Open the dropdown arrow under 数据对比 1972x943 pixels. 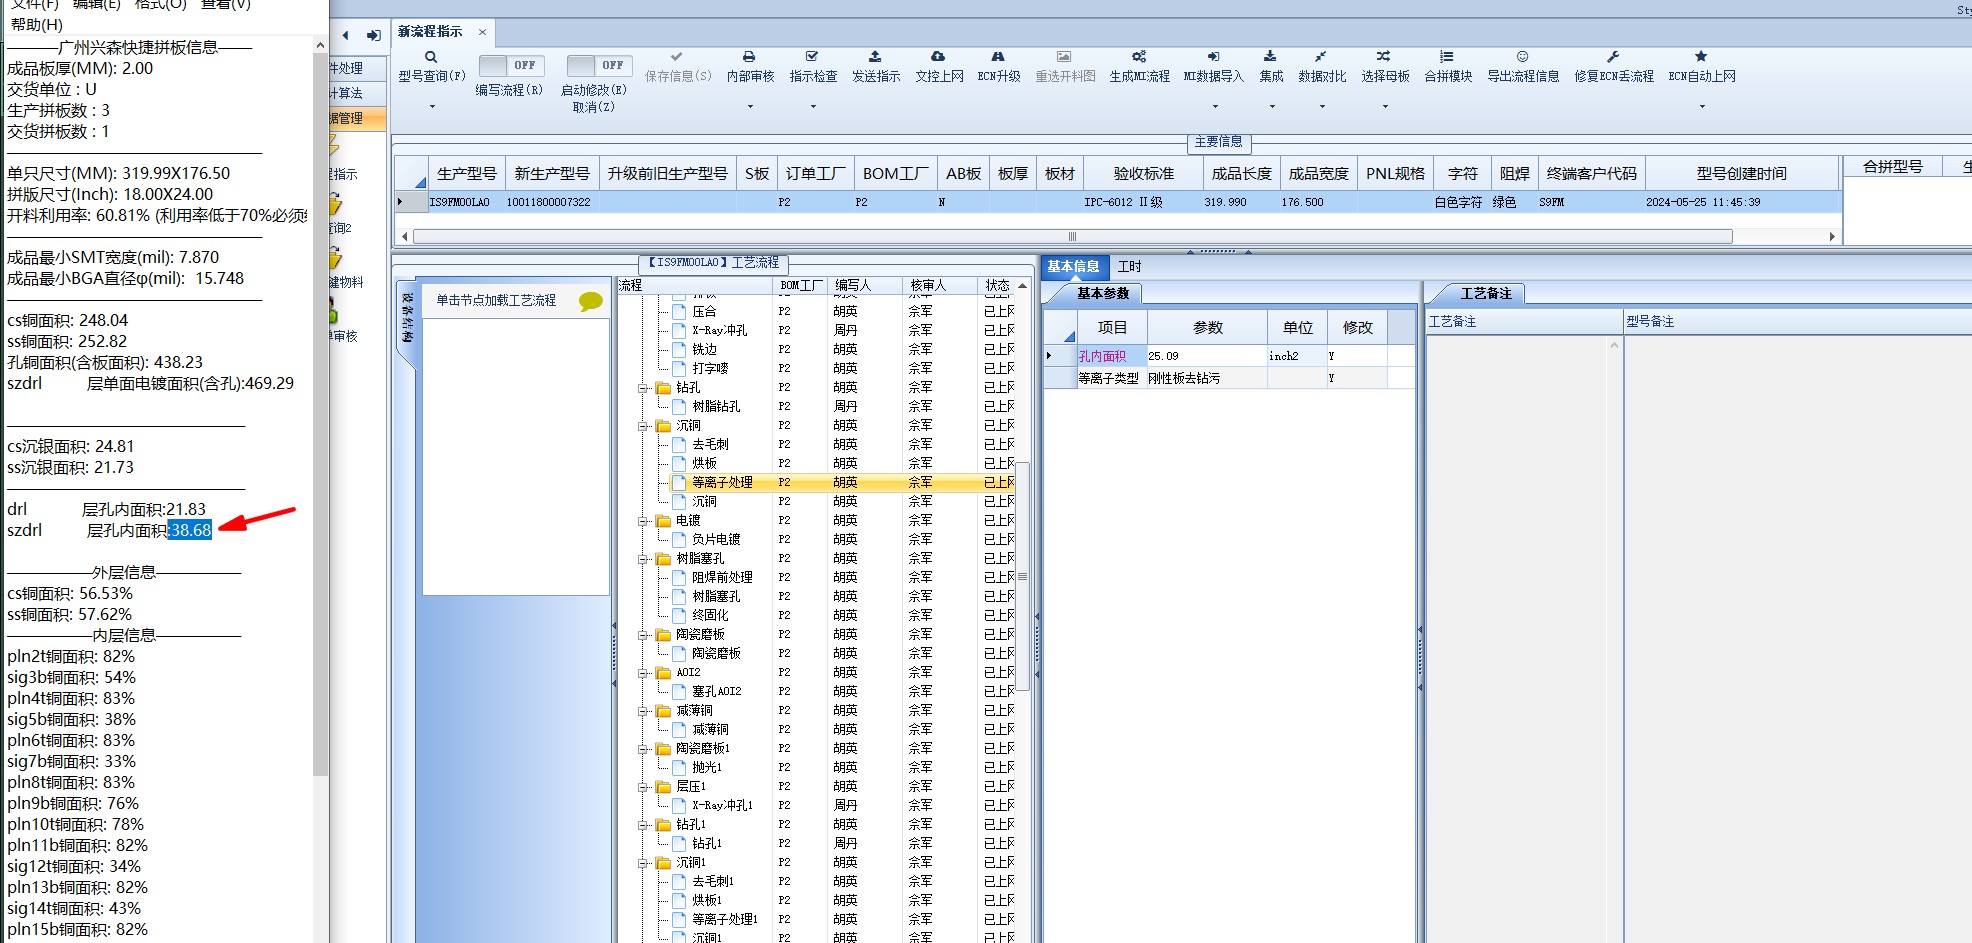pyautogui.click(x=1322, y=106)
